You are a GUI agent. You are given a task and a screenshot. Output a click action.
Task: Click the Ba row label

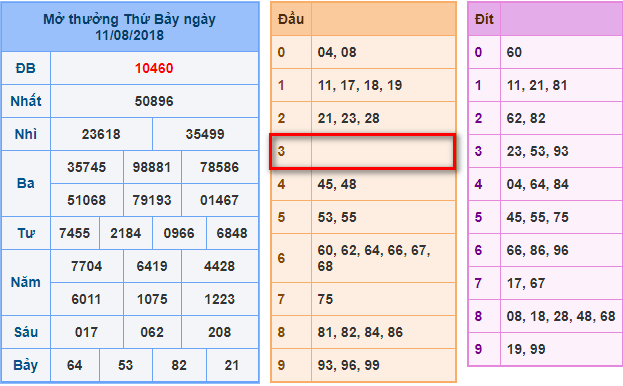pos(26,183)
